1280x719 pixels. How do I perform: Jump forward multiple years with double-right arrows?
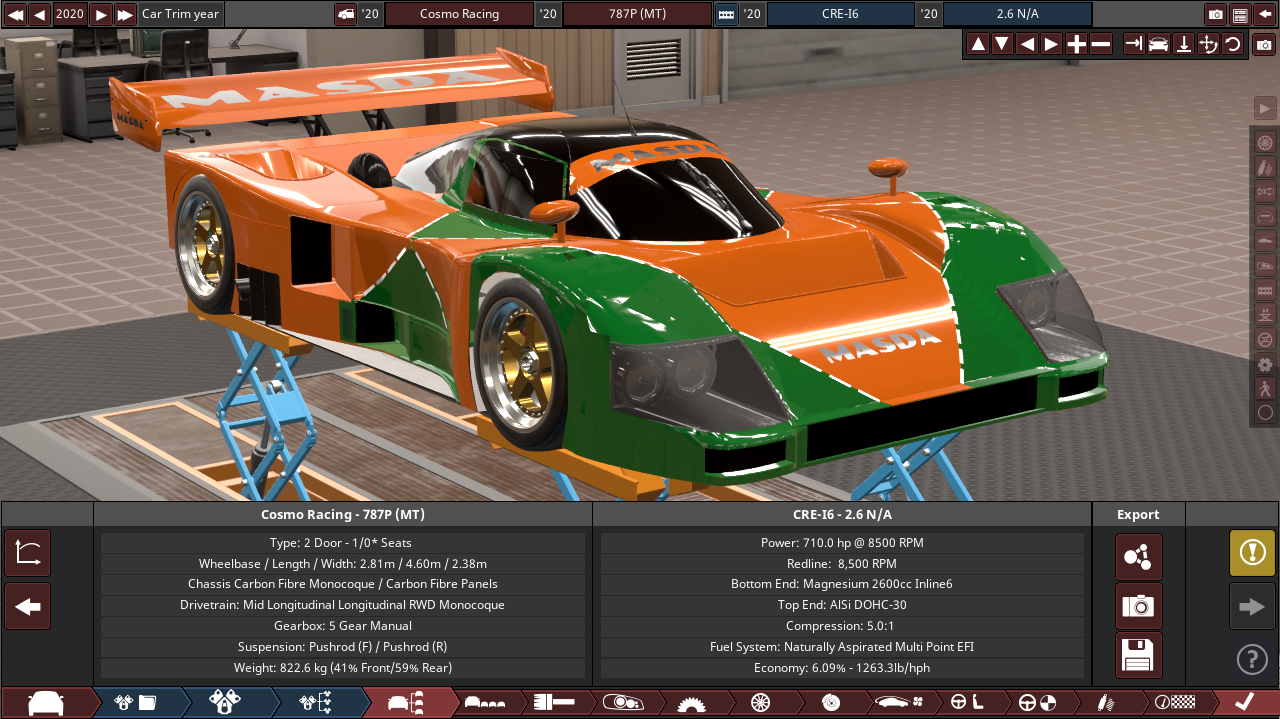point(125,14)
